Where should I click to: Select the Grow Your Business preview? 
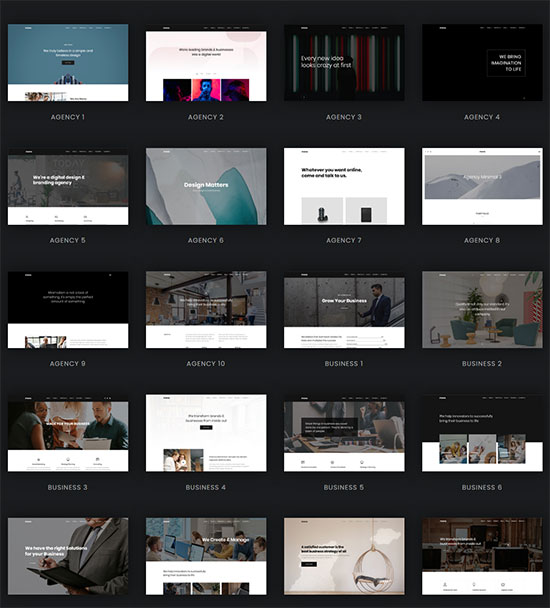(x=344, y=309)
